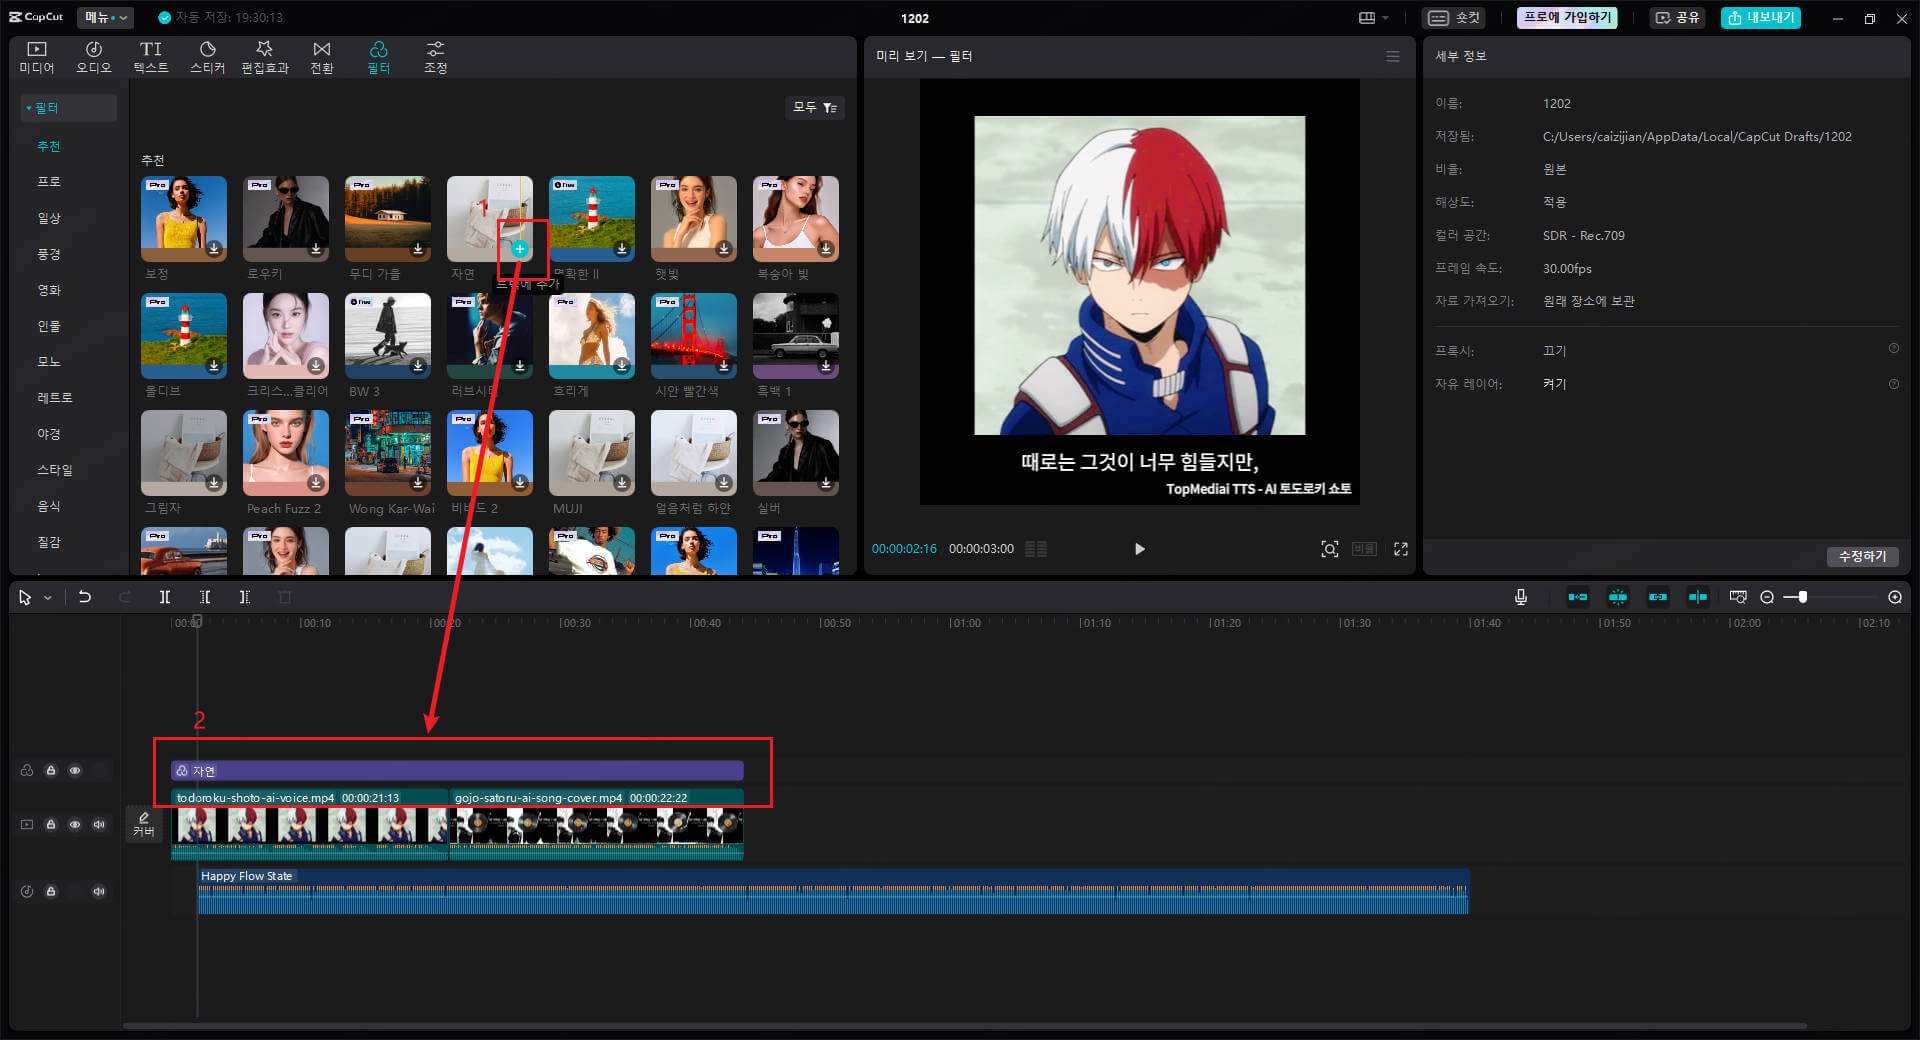Toggle preview axis button

point(1698,597)
